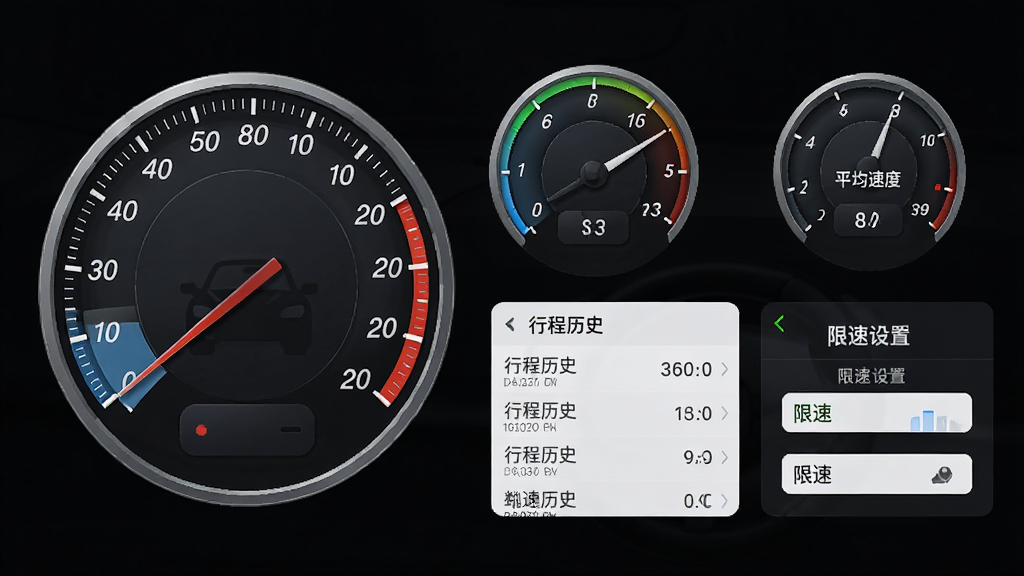Click the location pin icon on the 限速 button

942,475
